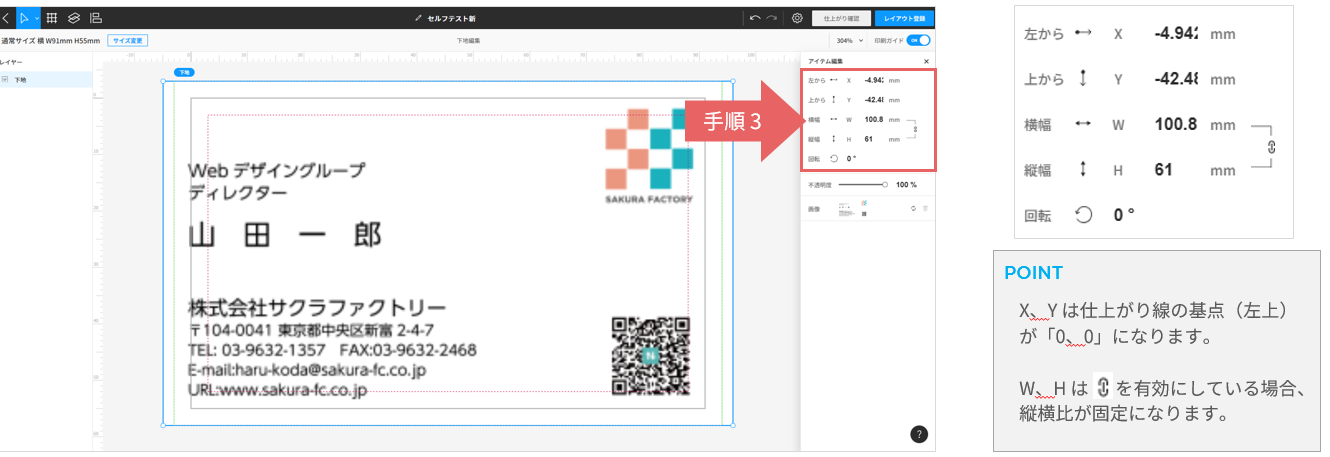Click the 株式会社サクラファクトリー text on card

point(317,307)
